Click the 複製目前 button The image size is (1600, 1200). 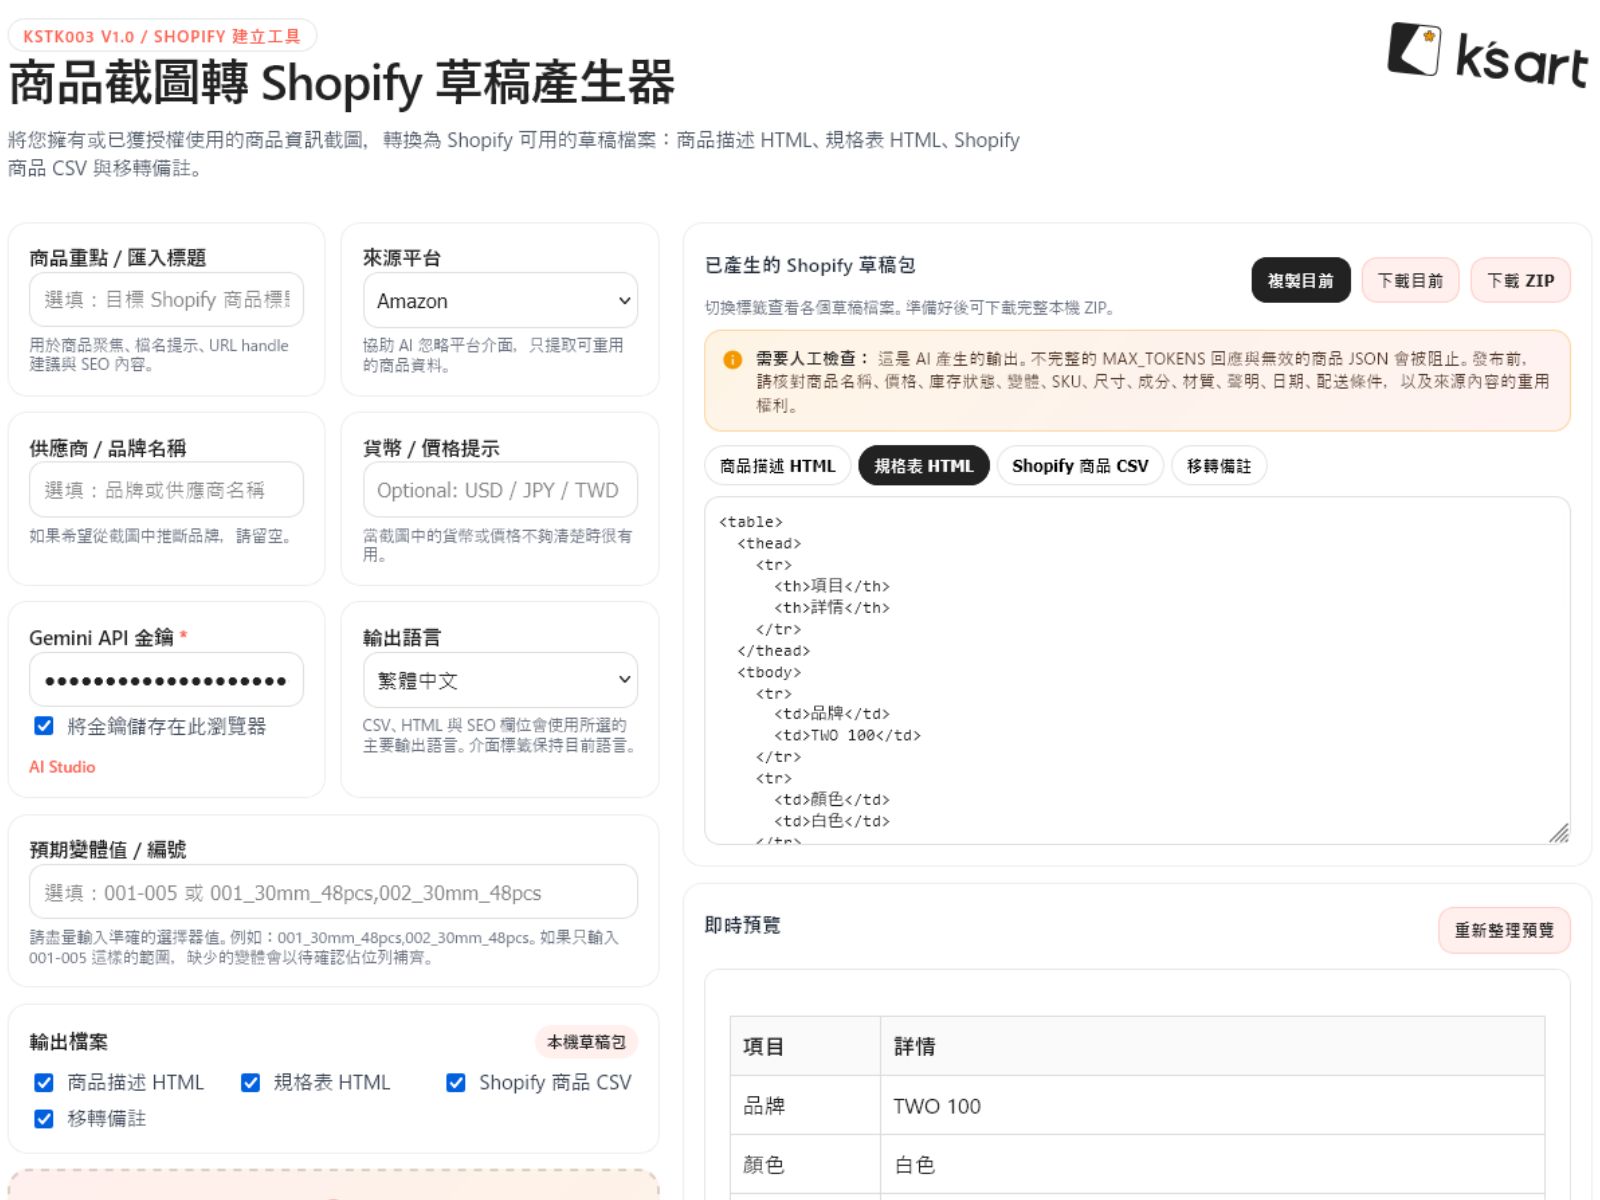point(1300,280)
